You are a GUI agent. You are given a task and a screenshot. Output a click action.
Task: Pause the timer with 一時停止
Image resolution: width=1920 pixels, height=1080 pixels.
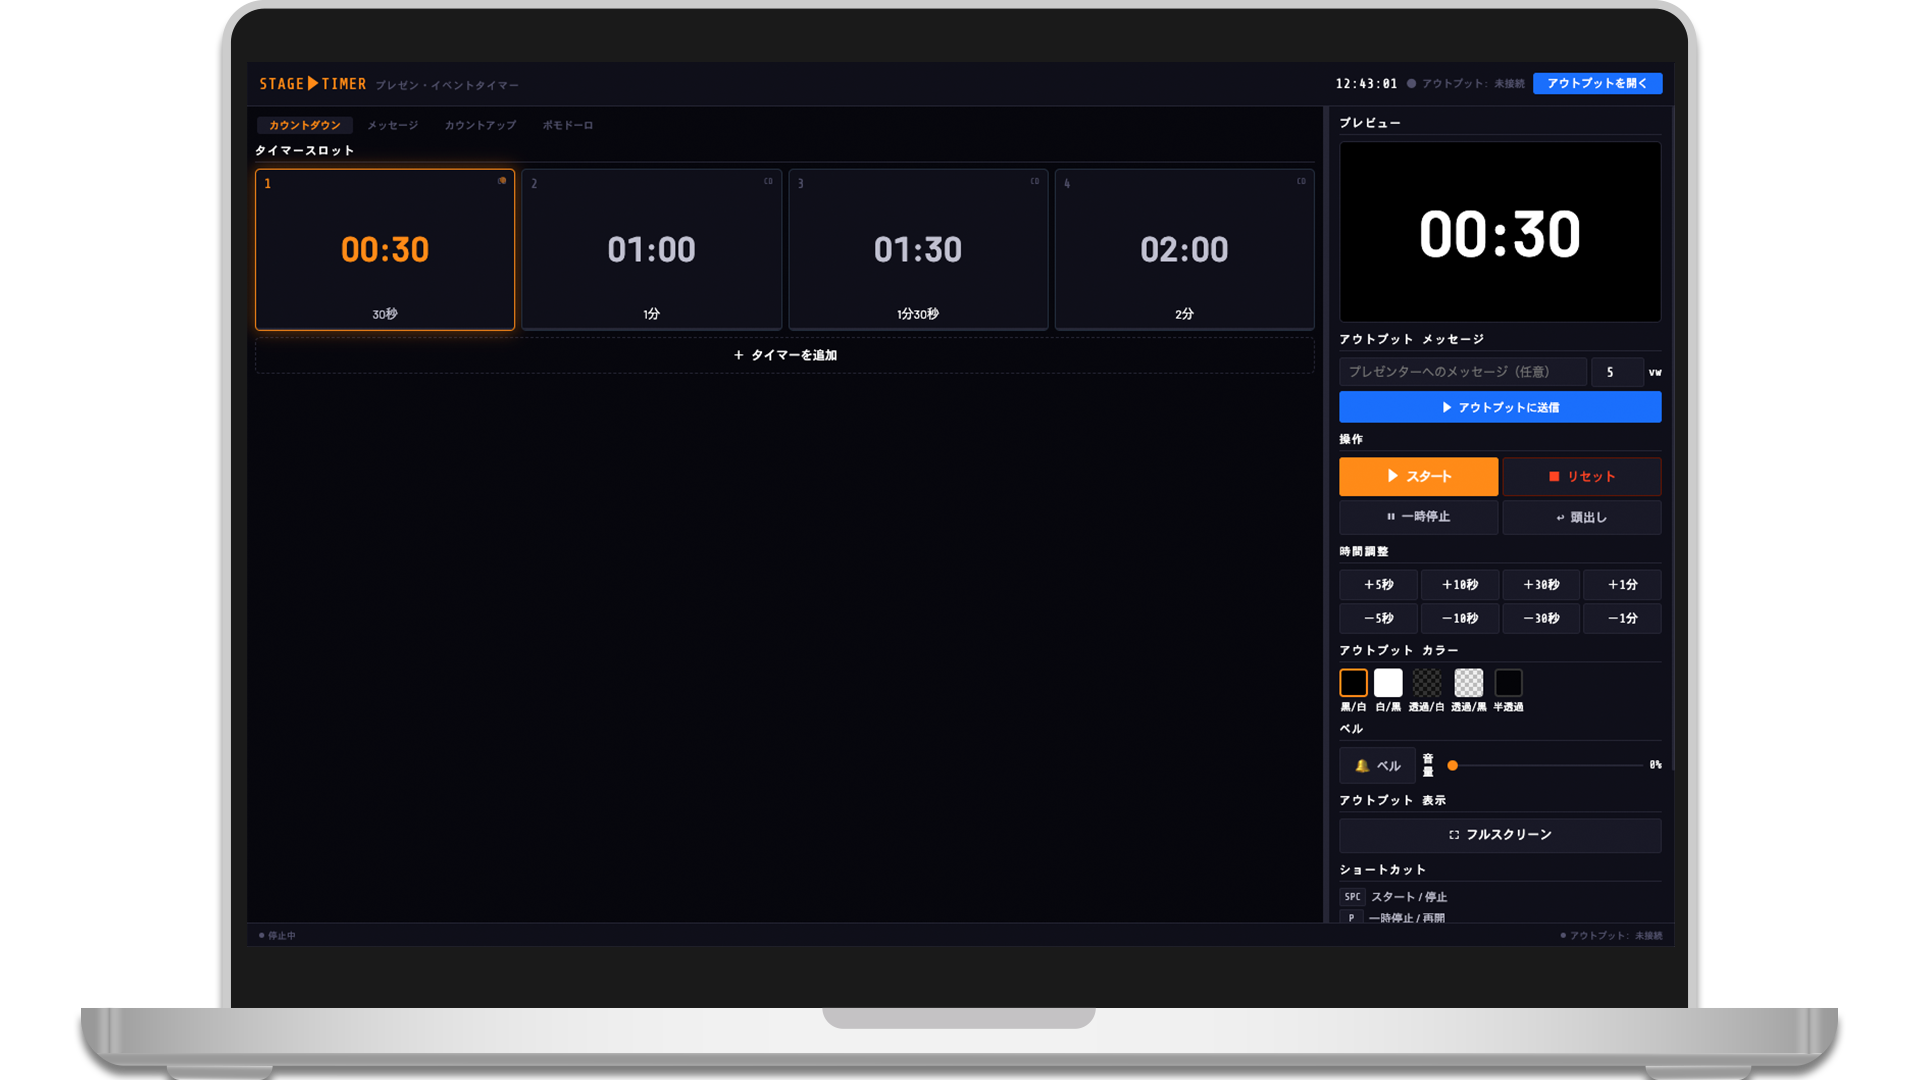(x=1418, y=517)
